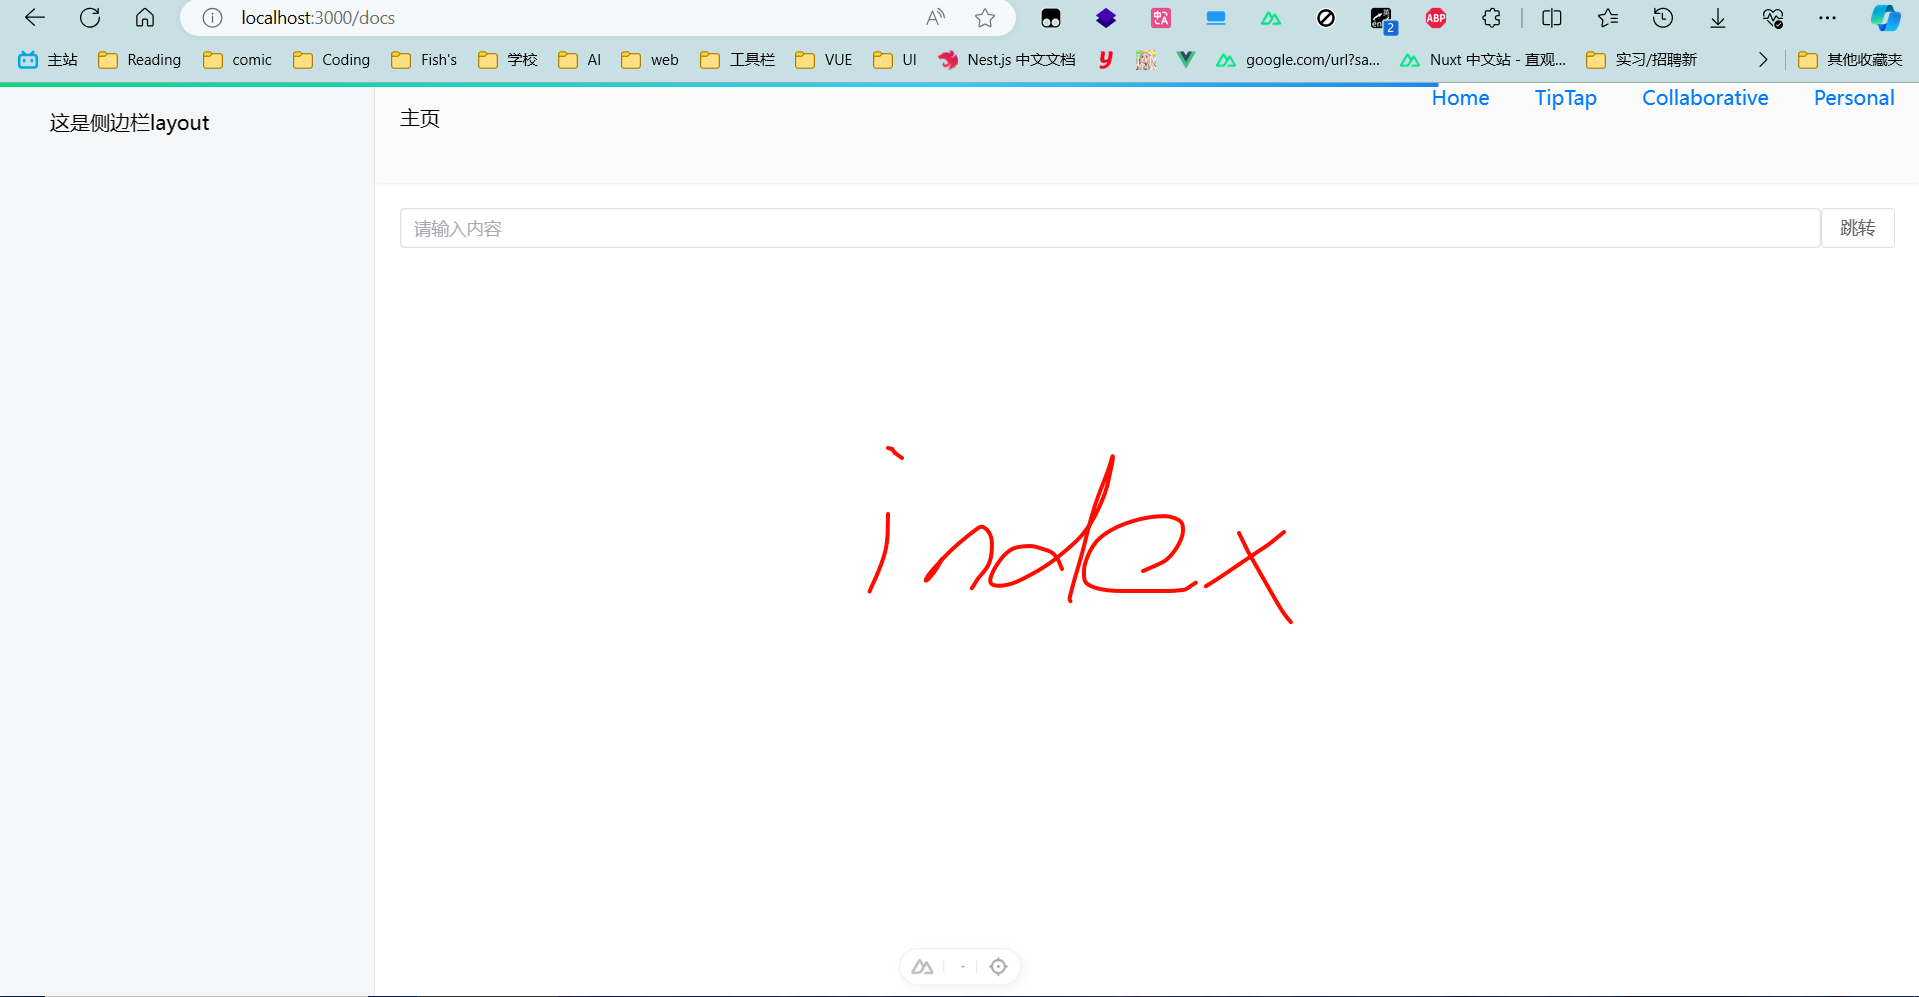Star this page as favorite
1919x997 pixels.
pos(985,18)
